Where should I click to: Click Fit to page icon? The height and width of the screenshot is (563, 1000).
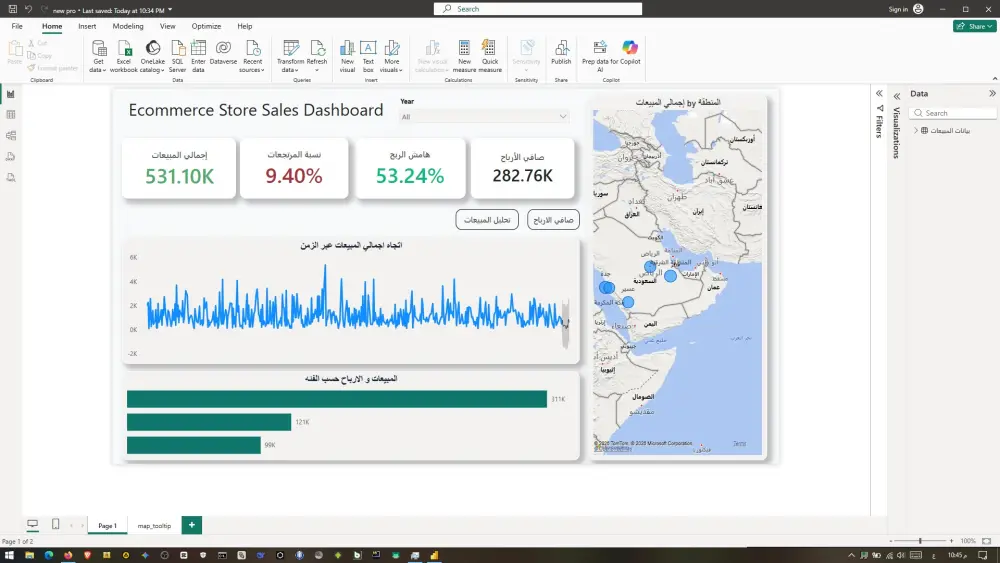pos(987,541)
